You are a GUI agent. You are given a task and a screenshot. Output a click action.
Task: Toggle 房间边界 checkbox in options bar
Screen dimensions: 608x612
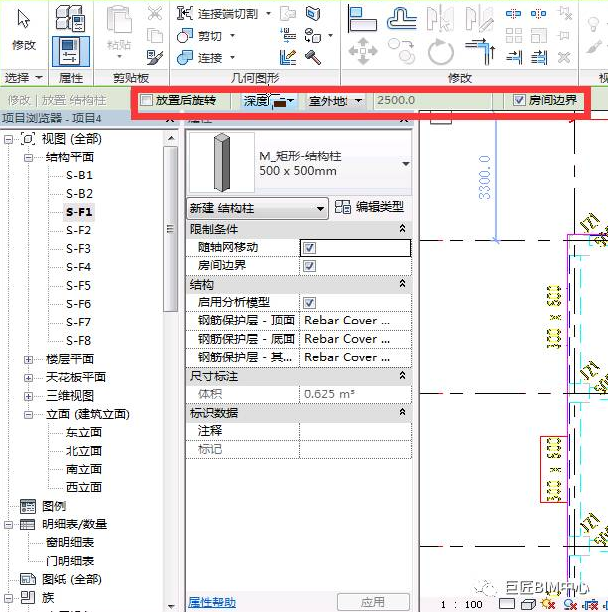[519, 100]
